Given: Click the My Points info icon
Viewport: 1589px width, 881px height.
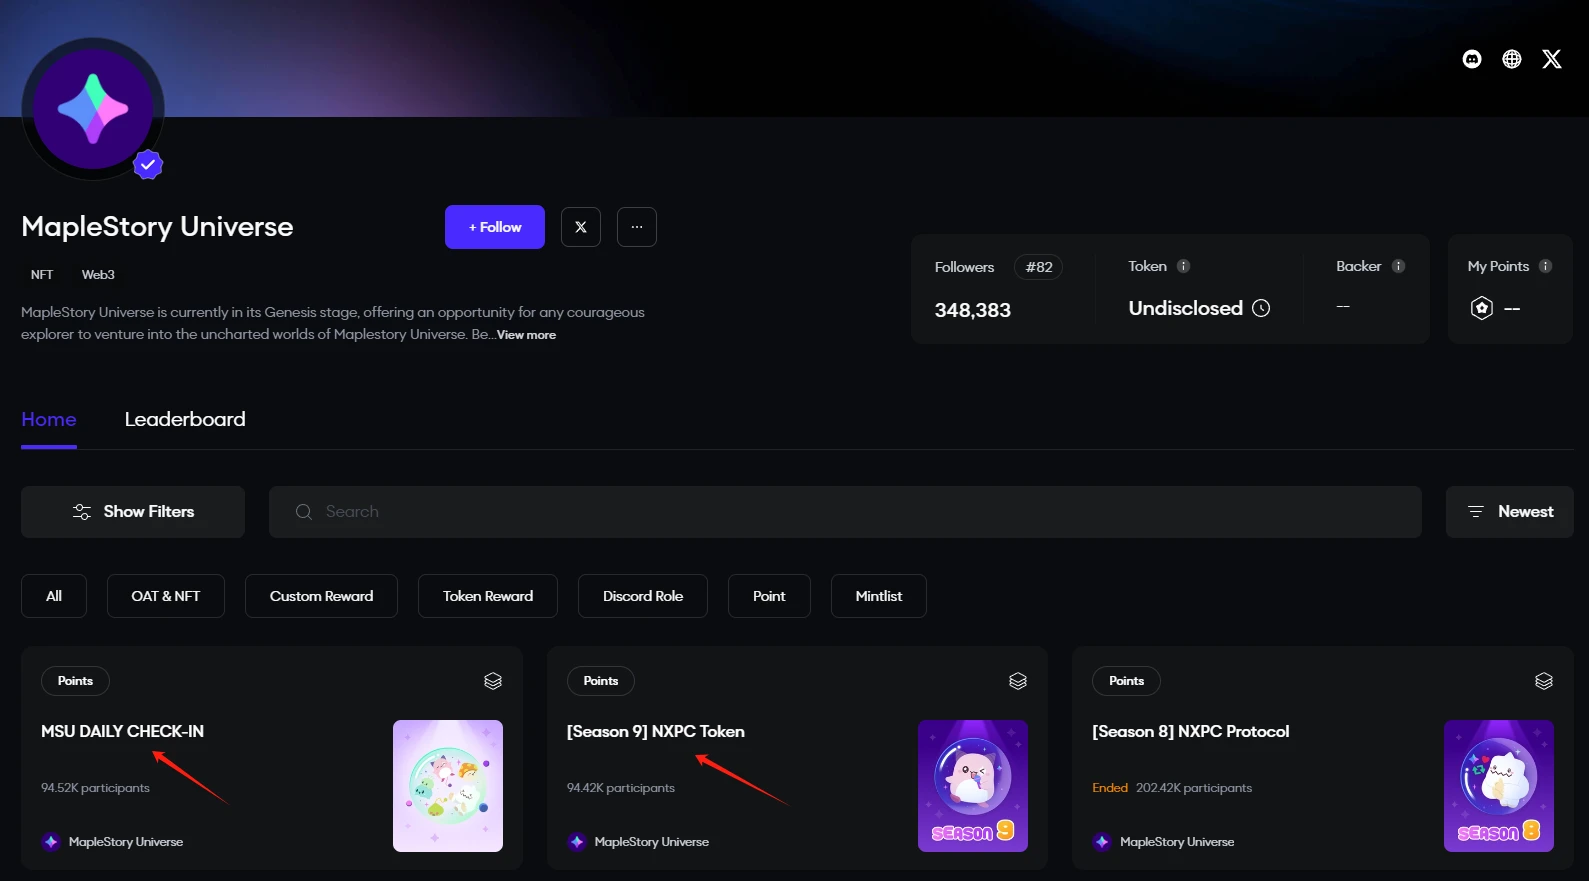Looking at the screenshot, I should (1545, 266).
